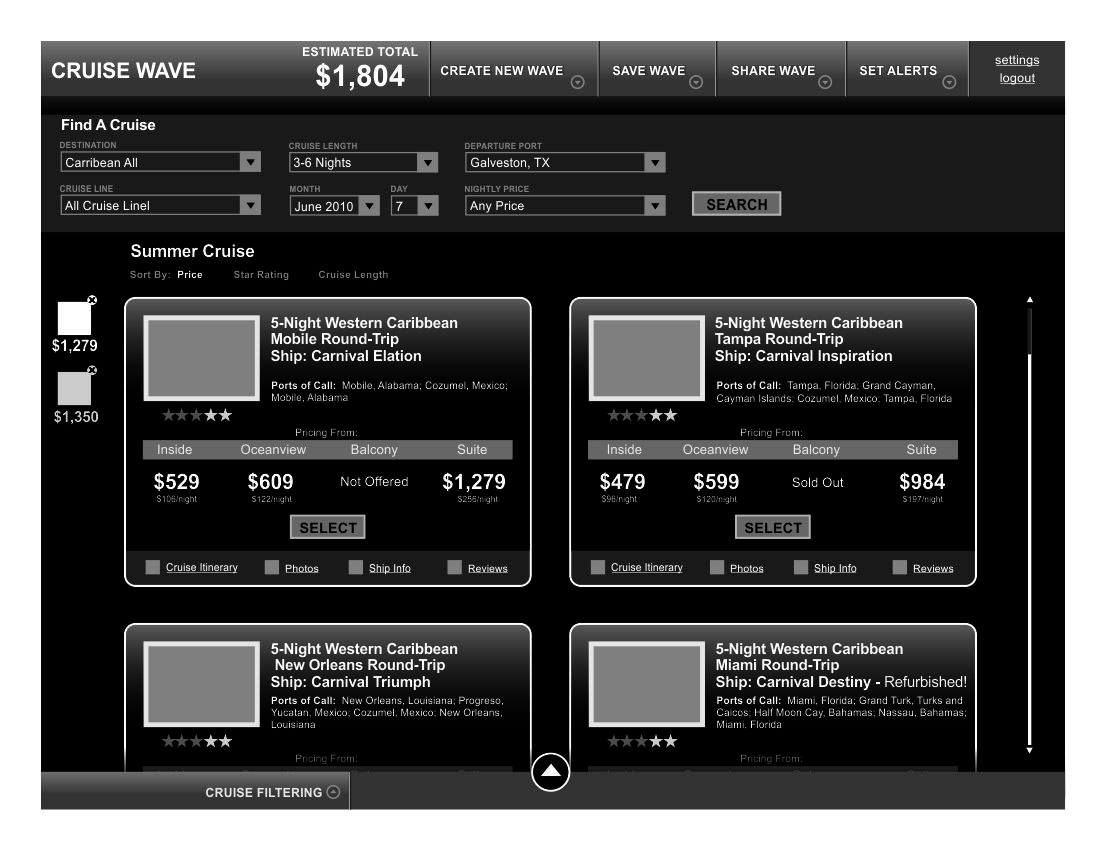The height and width of the screenshot is (850, 1106).
Task: Open the Cruise Line dropdown
Action: (x=161, y=205)
